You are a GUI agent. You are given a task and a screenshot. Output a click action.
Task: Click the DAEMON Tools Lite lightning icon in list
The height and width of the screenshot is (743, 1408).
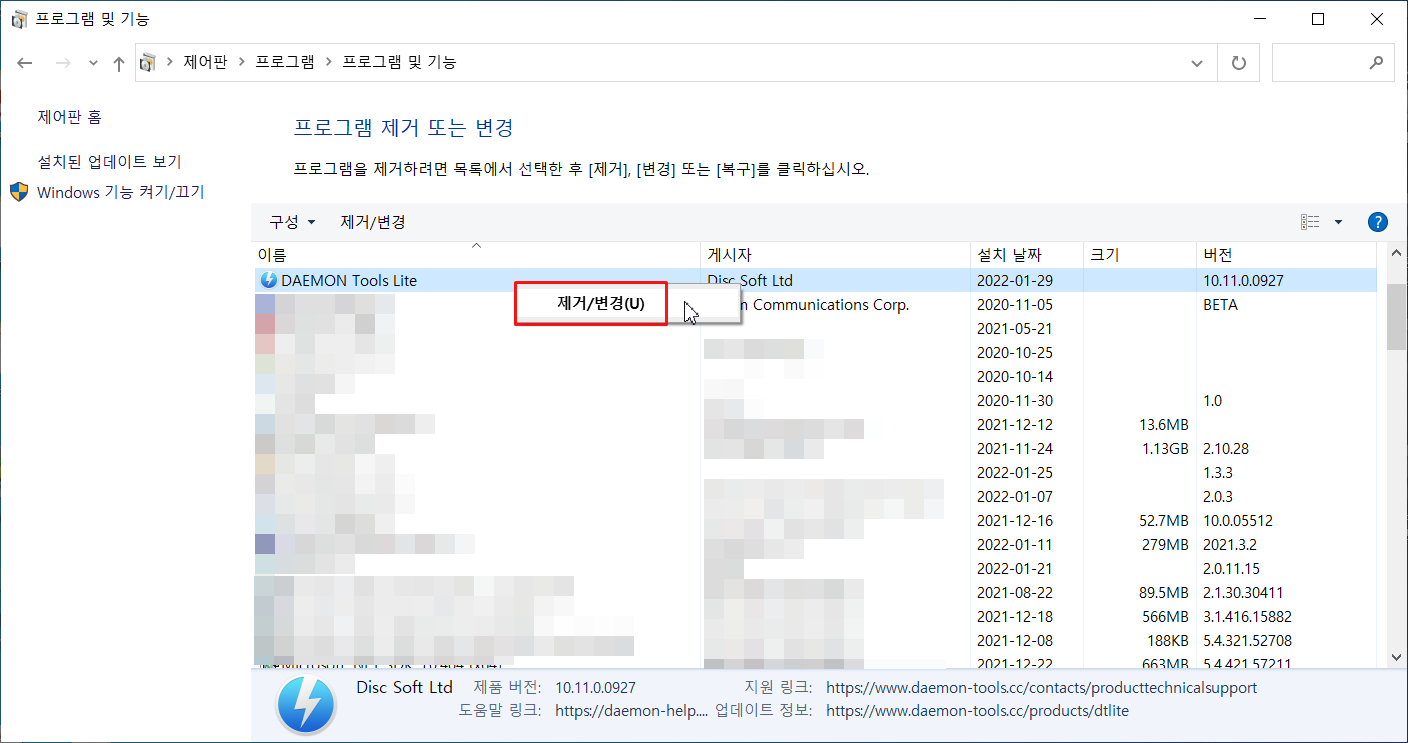[x=268, y=281]
